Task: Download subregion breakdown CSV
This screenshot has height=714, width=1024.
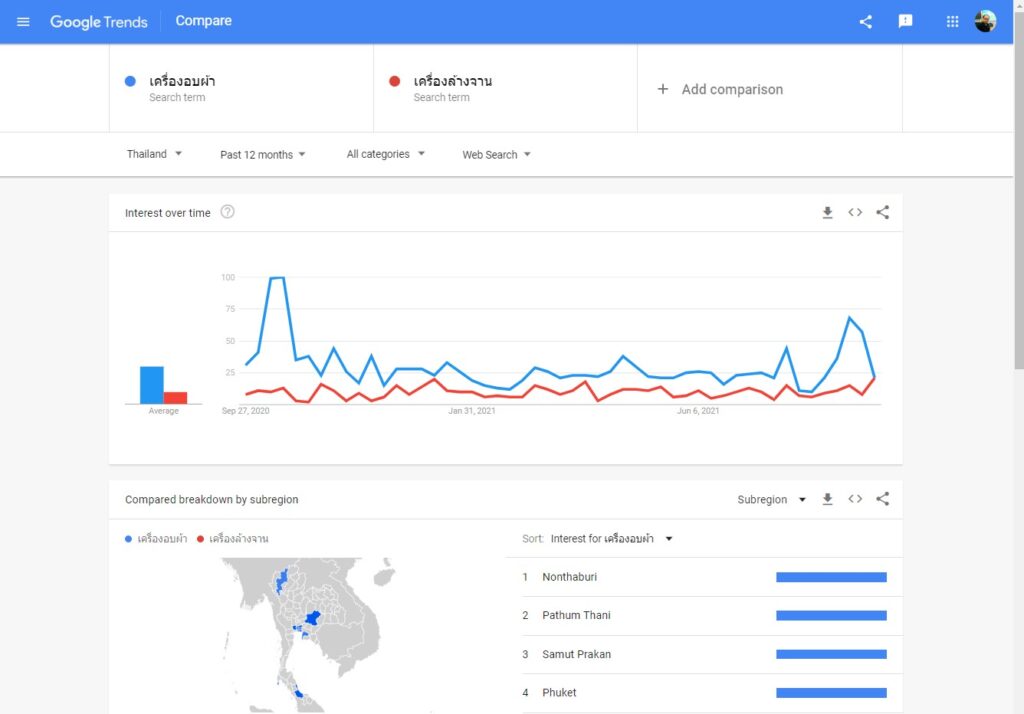Action: (x=827, y=499)
